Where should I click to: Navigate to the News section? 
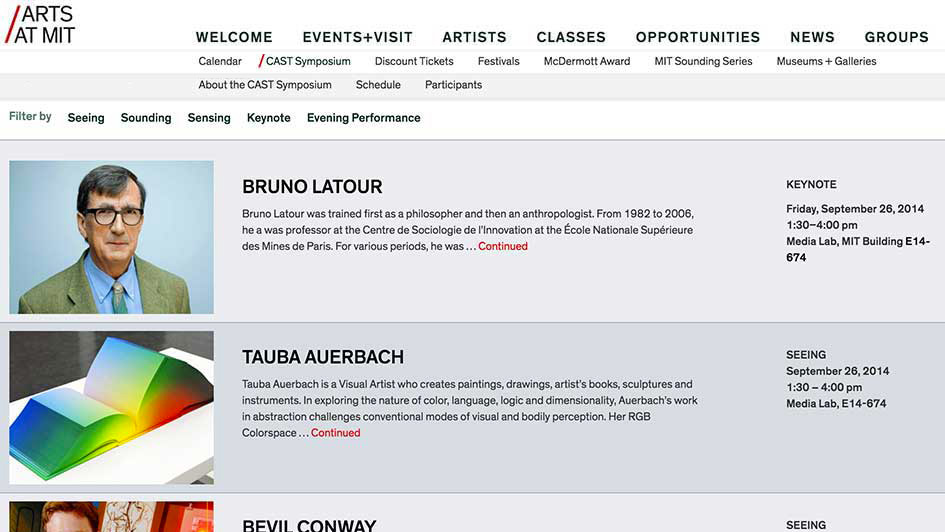click(812, 37)
